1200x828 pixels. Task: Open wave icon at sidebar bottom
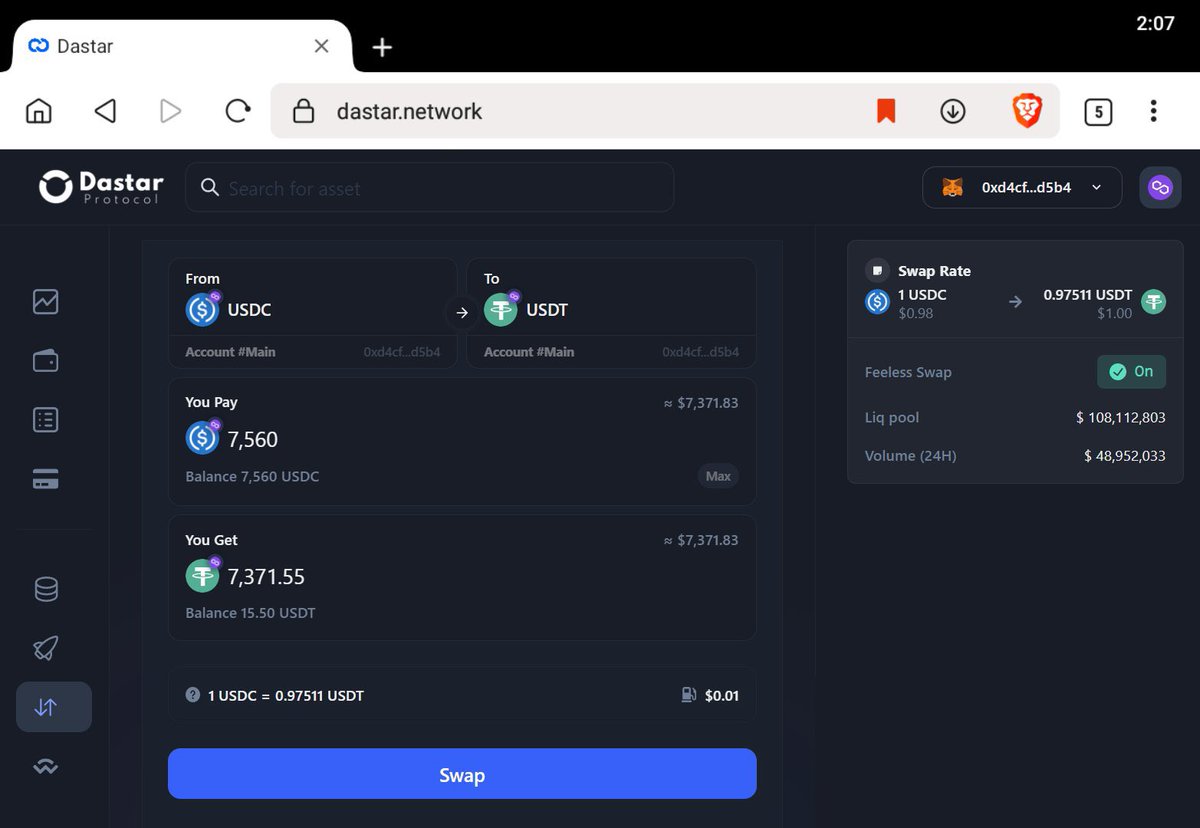coord(46,767)
